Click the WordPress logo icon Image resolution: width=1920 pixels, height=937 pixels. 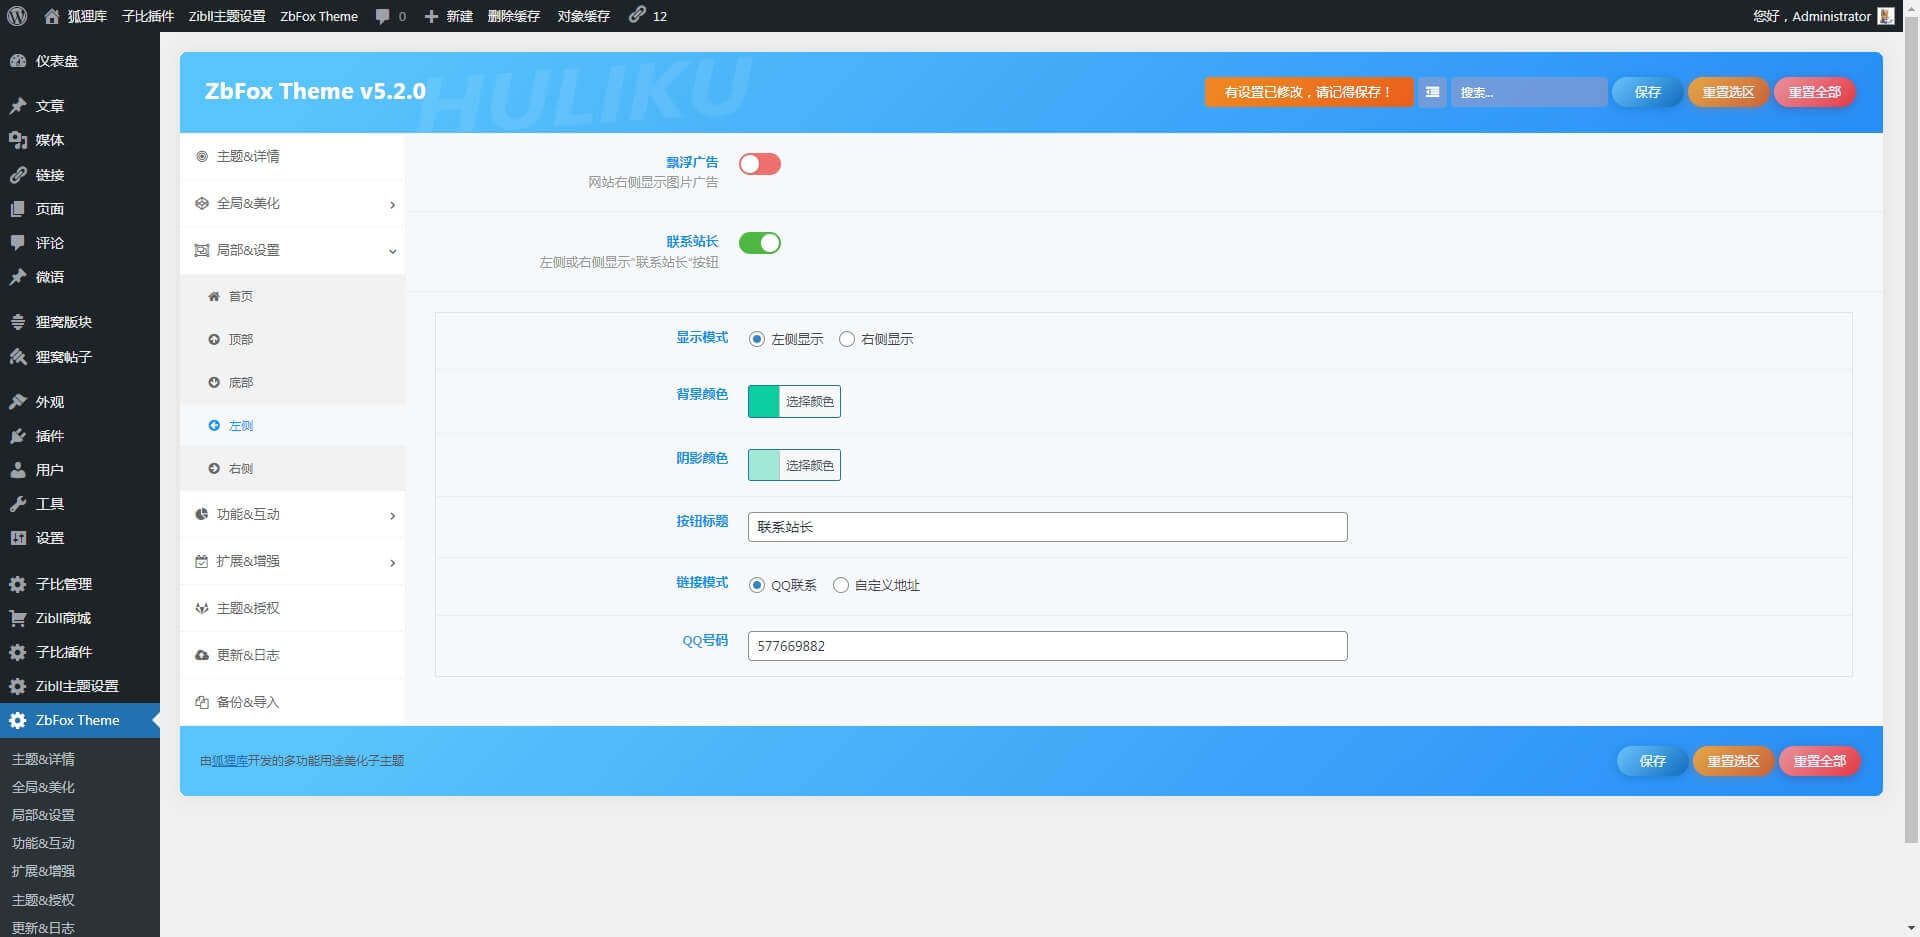(17, 16)
